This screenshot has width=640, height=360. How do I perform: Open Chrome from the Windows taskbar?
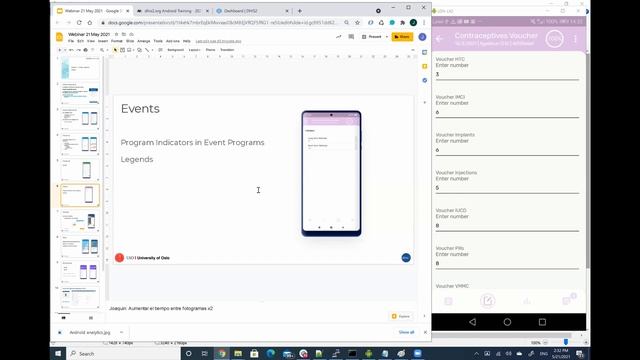222,353
